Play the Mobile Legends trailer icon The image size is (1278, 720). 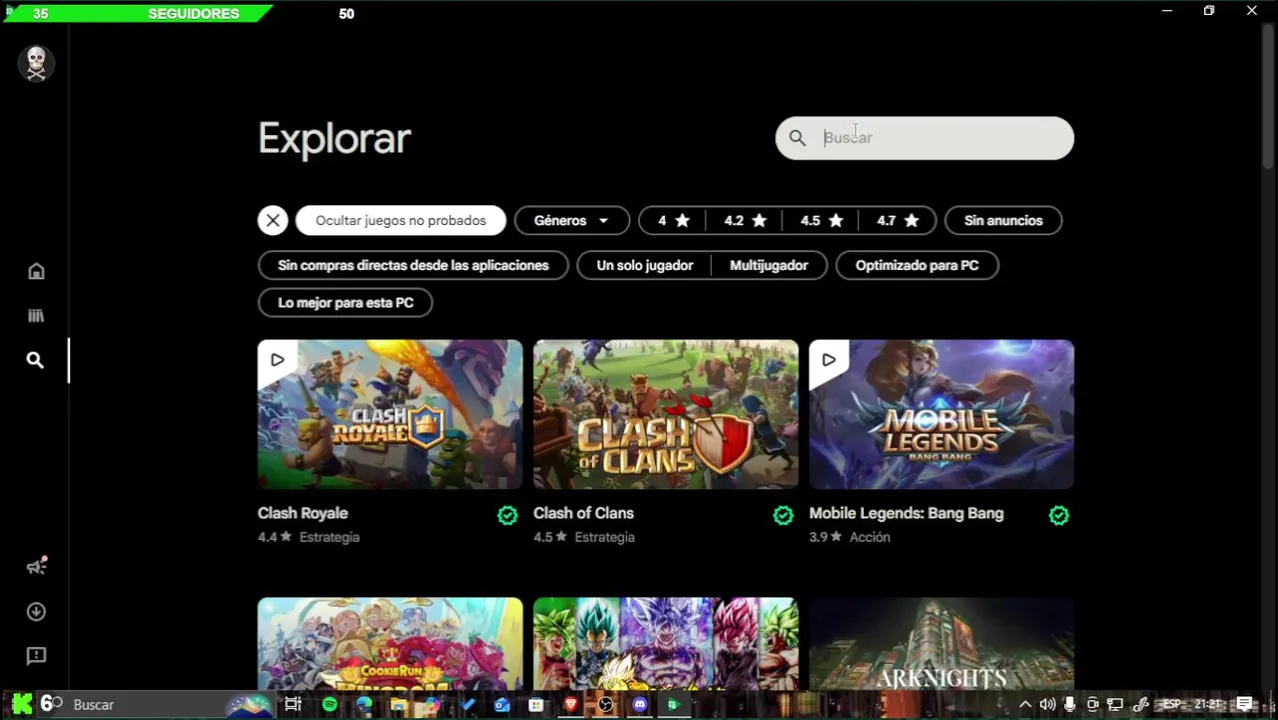point(829,360)
